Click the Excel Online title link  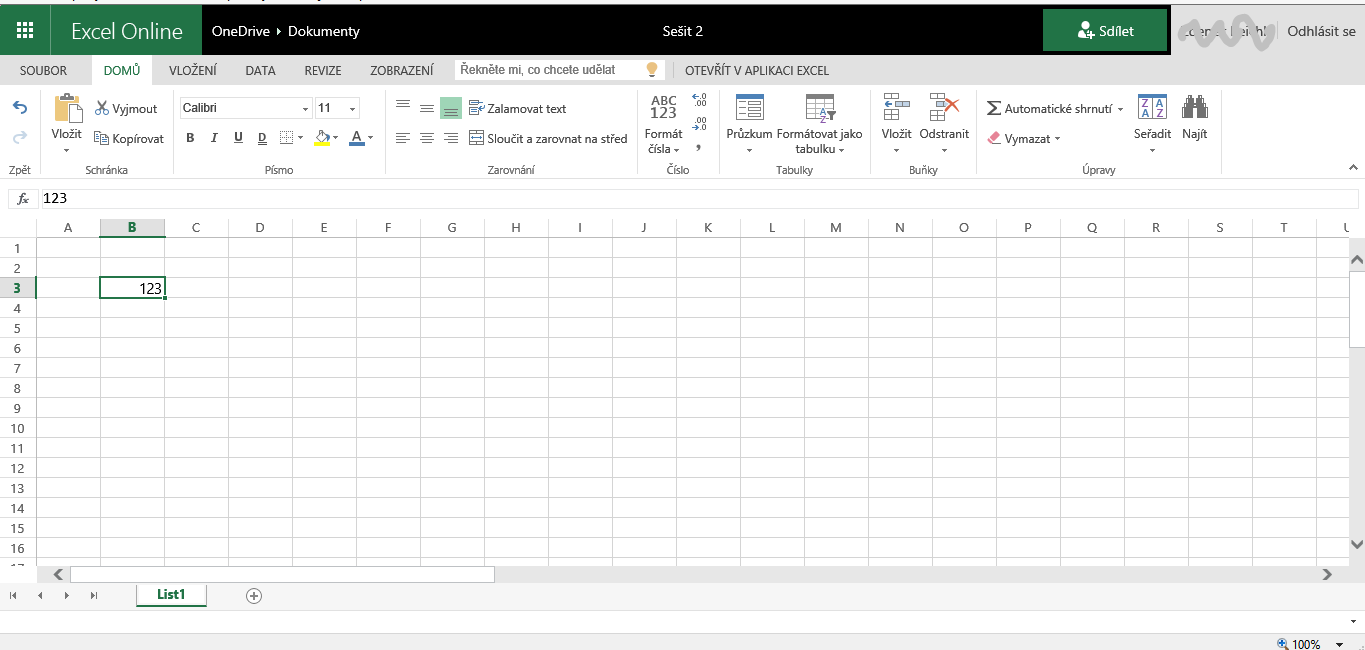[127, 31]
